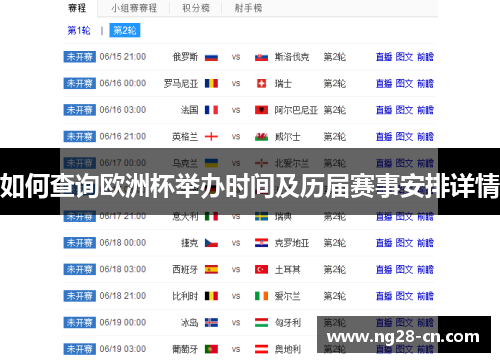Screen dimensions: 500x362
Task: Open 直播 for 英格兰 vs 威尔士
Action: [x=384, y=137]
